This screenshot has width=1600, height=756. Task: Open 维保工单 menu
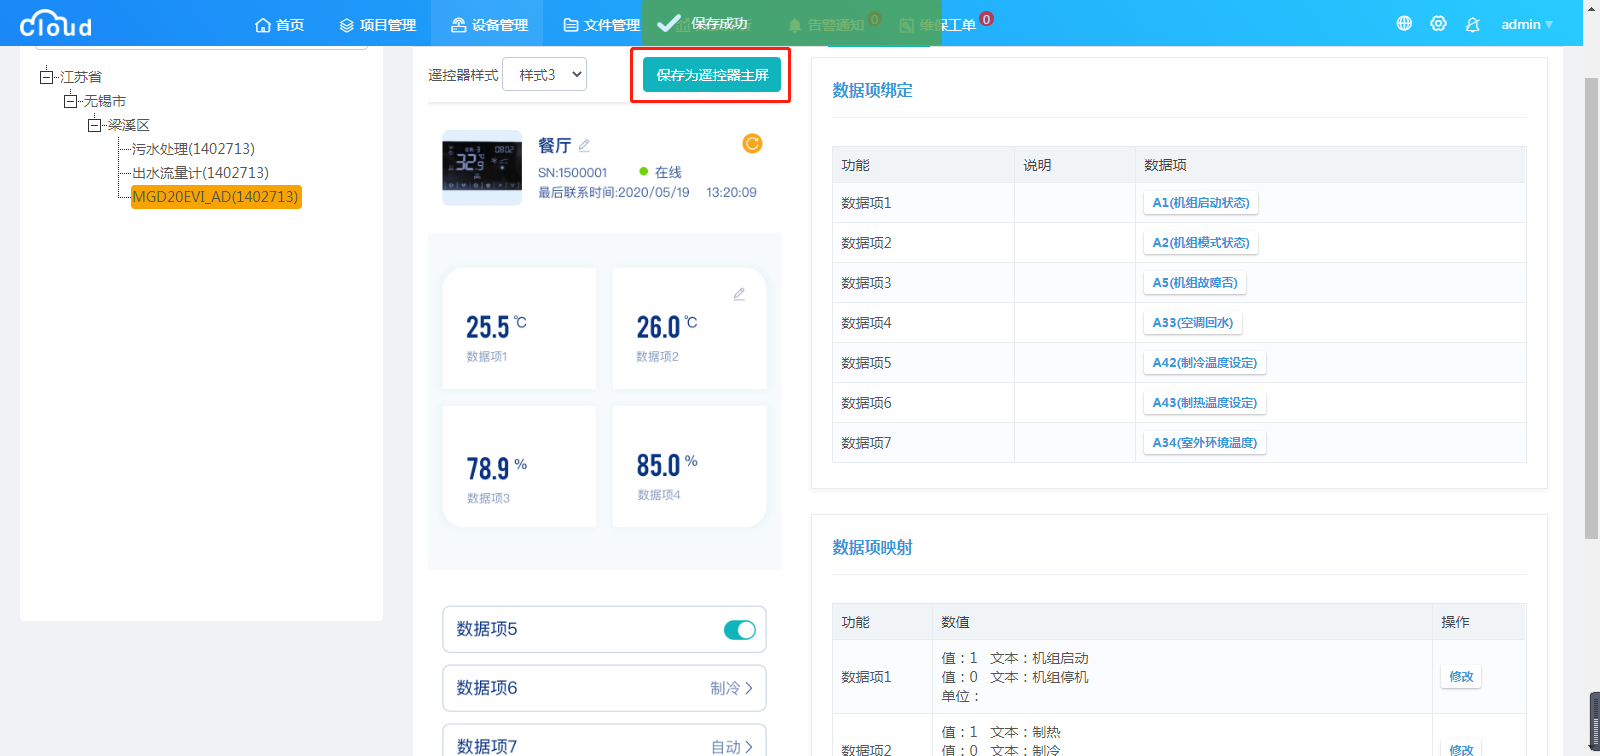tap(938, 24)
